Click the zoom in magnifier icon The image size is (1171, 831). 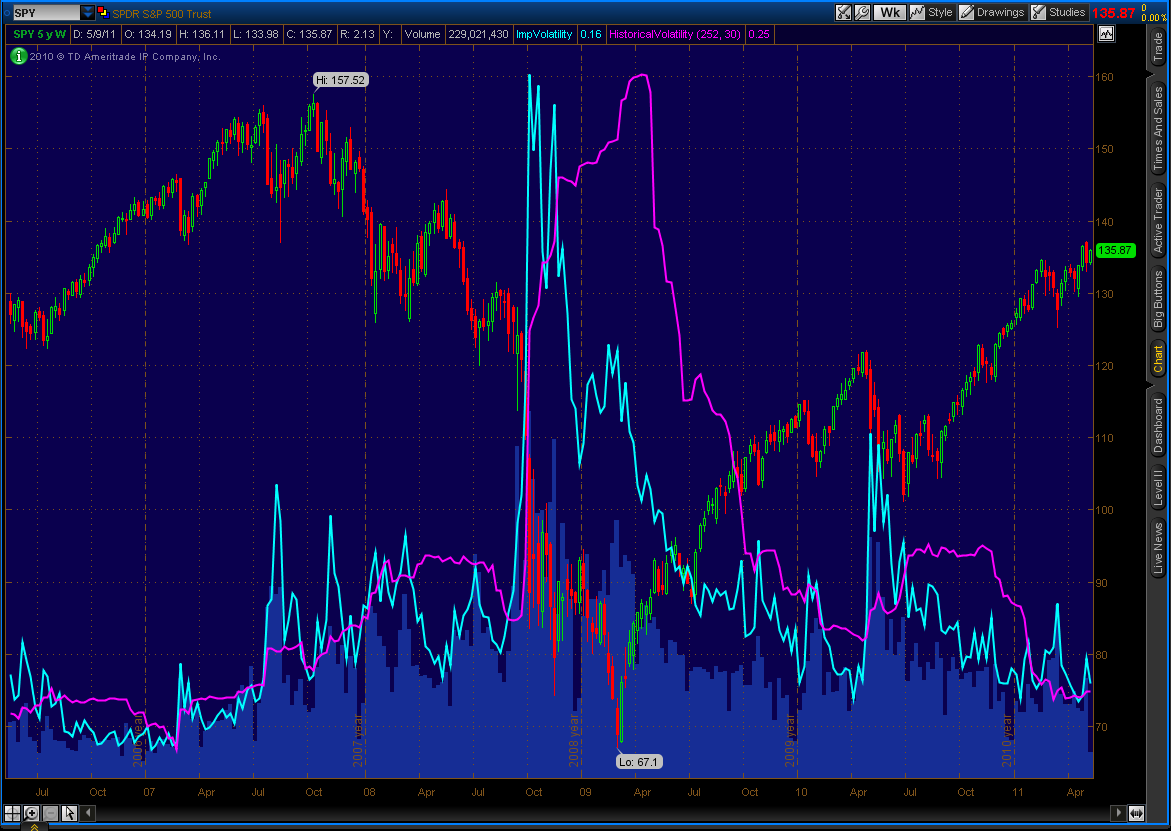pos(31,813)
